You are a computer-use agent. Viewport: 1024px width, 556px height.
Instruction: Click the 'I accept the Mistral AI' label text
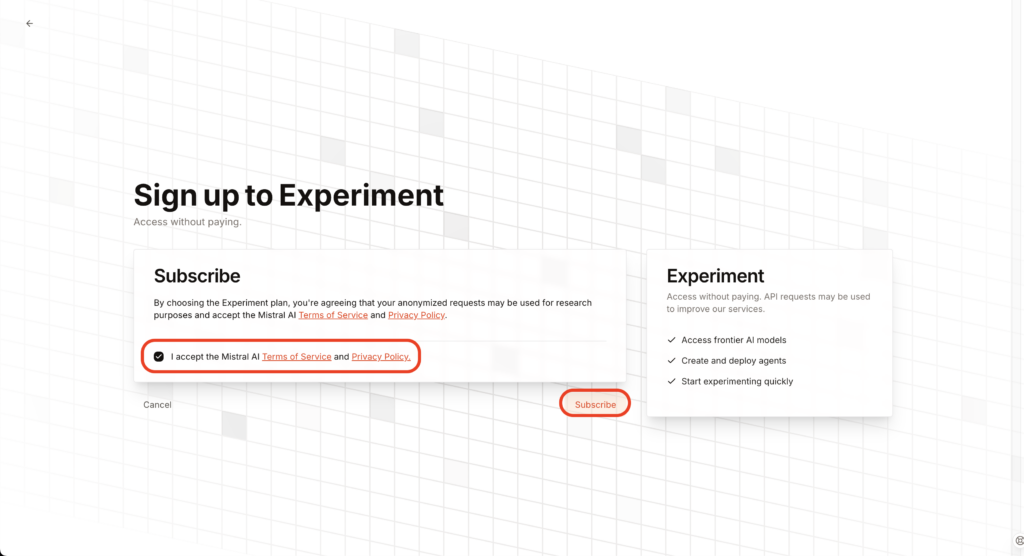point(216,357)
